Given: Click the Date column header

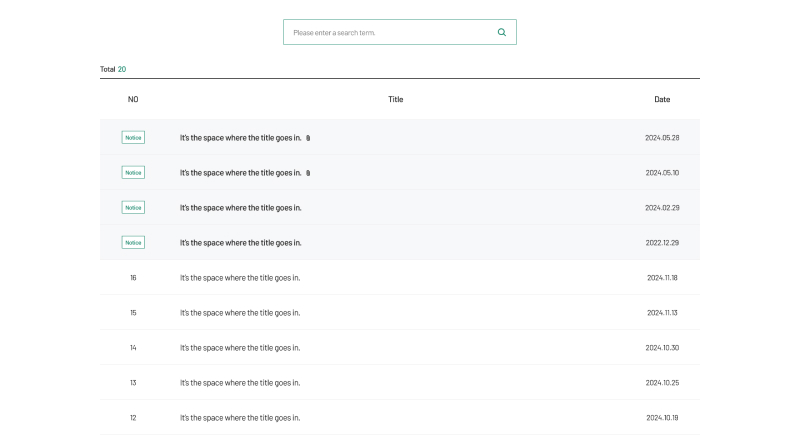Looking at the screenshot, I should pos(662,99).
